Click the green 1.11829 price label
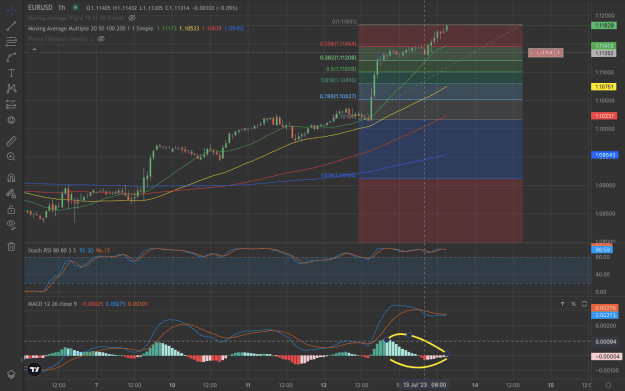 click(604, 25)
